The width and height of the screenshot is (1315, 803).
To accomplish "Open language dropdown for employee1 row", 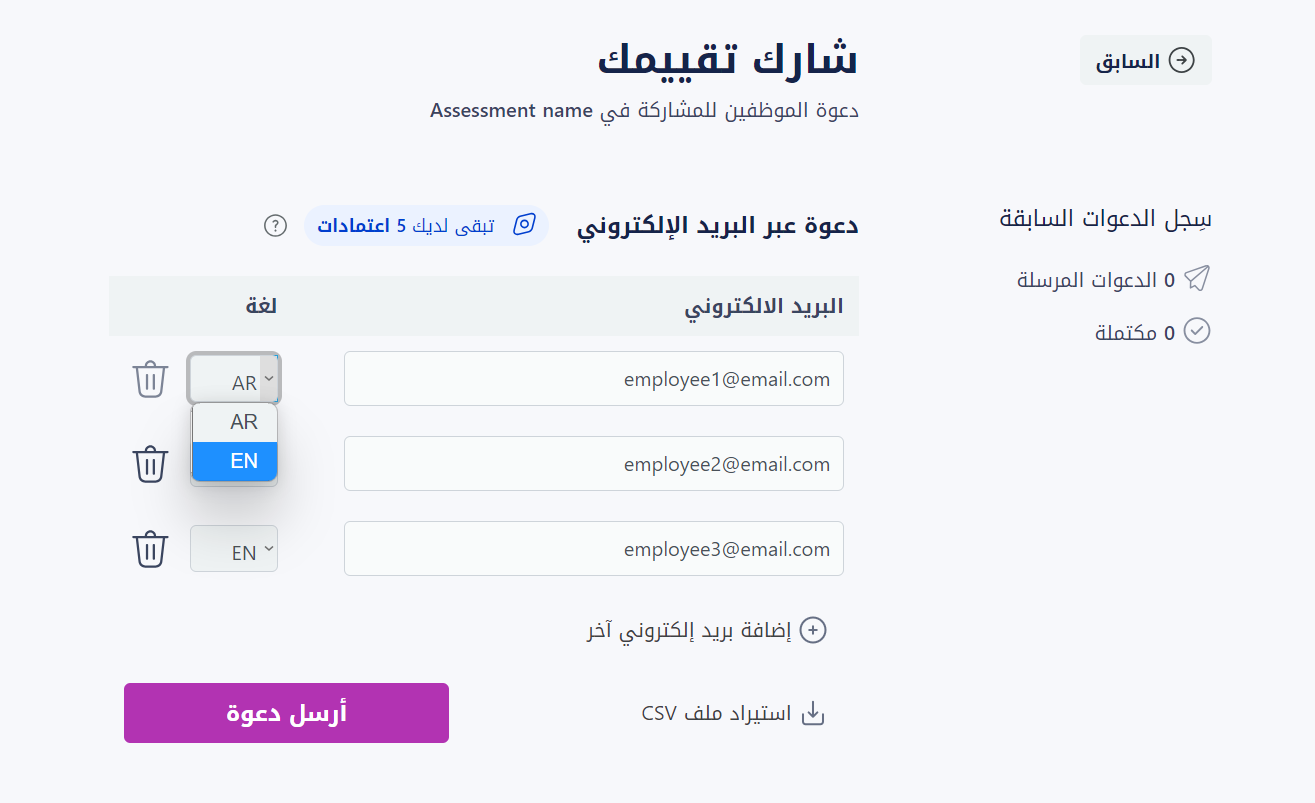I will [234, 379].
